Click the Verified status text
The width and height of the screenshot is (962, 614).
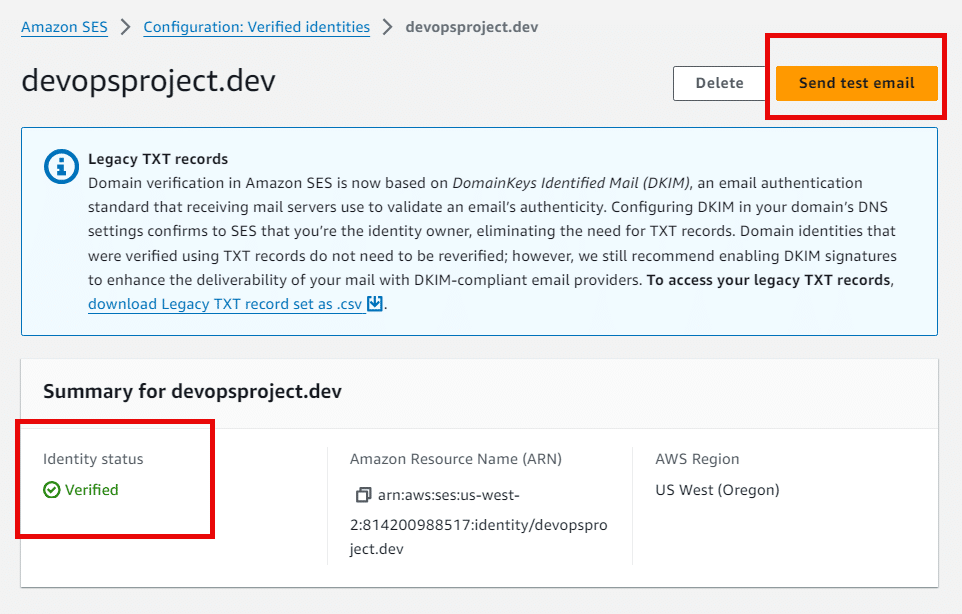click(x=91, y=489)
